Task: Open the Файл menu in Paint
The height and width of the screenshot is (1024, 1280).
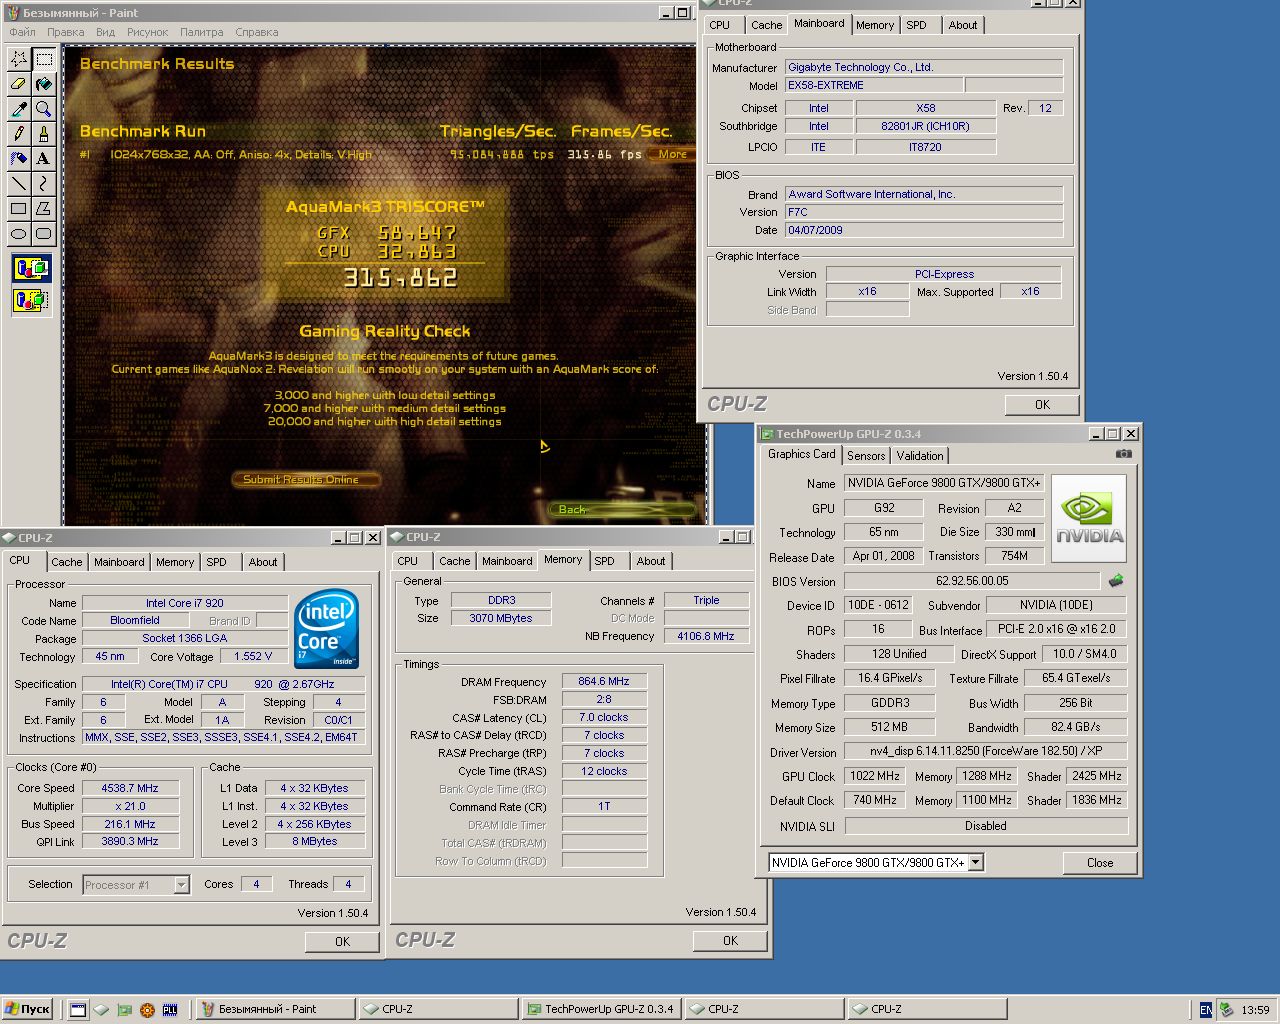Action: pos(22,32)
